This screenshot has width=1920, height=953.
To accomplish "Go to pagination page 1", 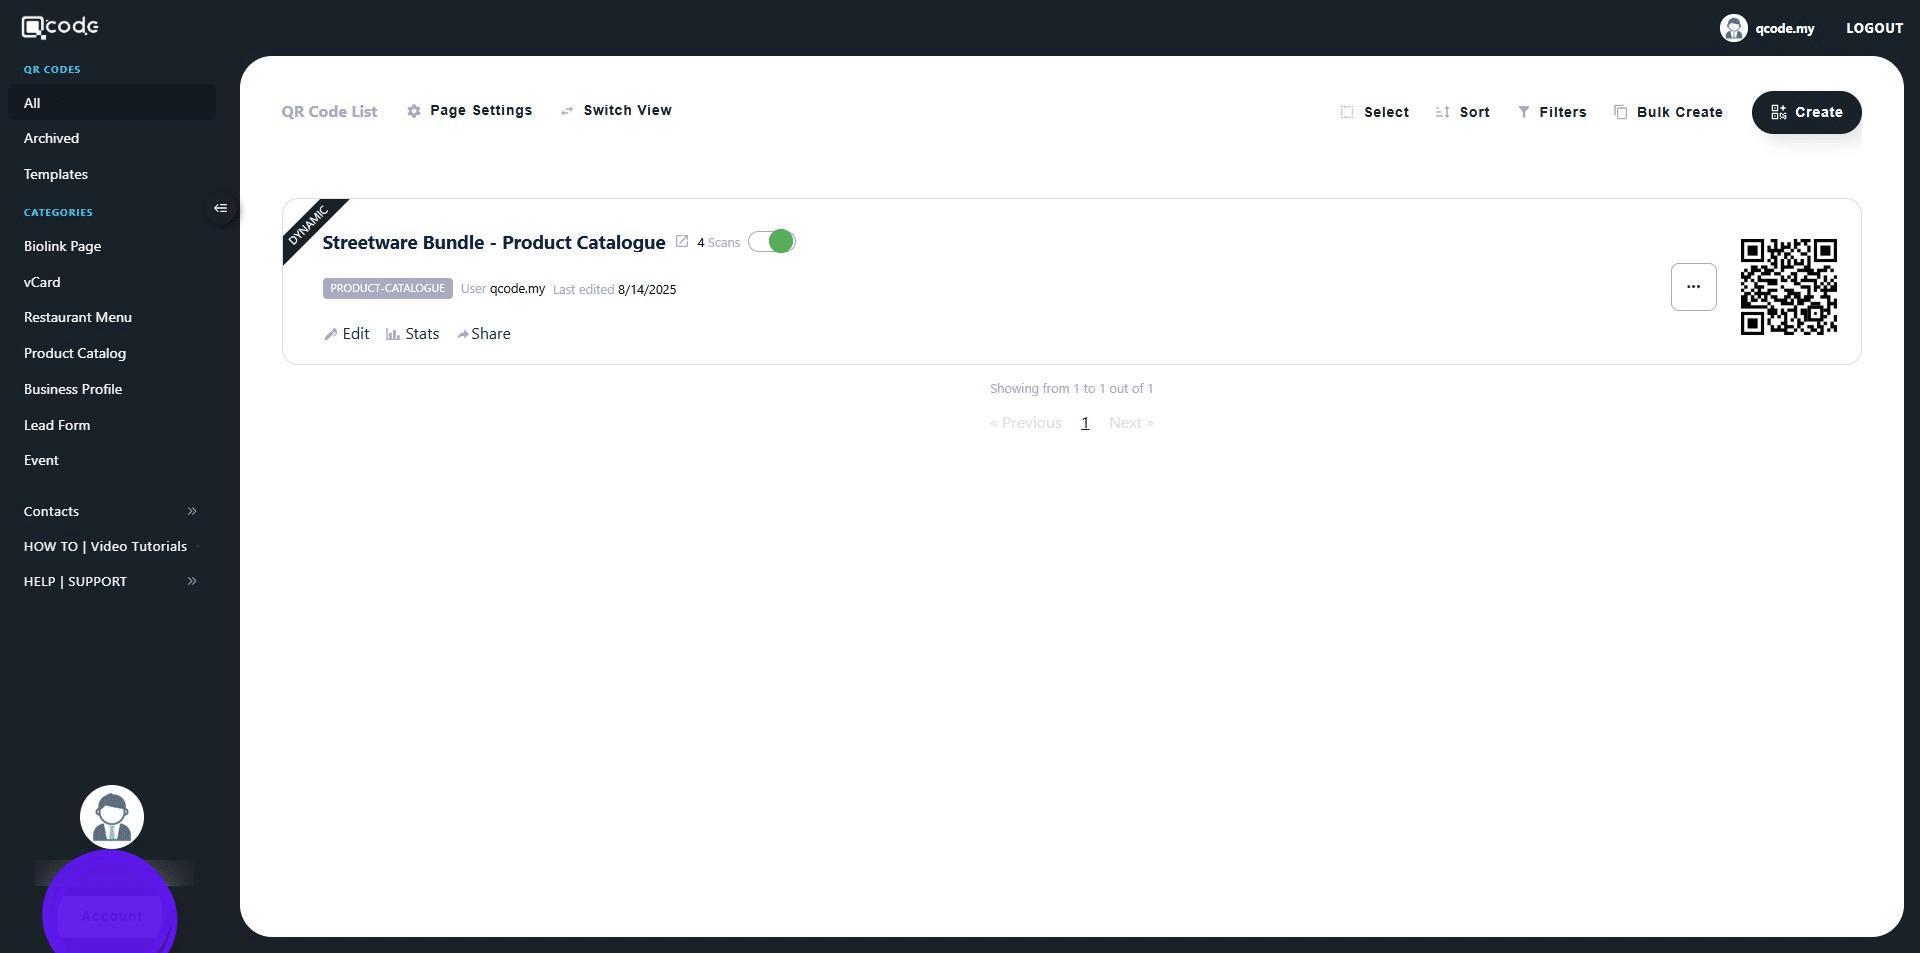I will [1085, 424].
